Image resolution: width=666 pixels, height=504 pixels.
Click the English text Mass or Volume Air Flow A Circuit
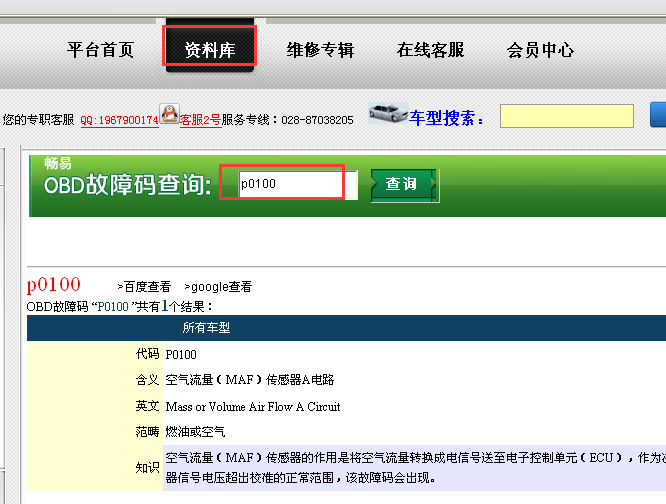253,407
